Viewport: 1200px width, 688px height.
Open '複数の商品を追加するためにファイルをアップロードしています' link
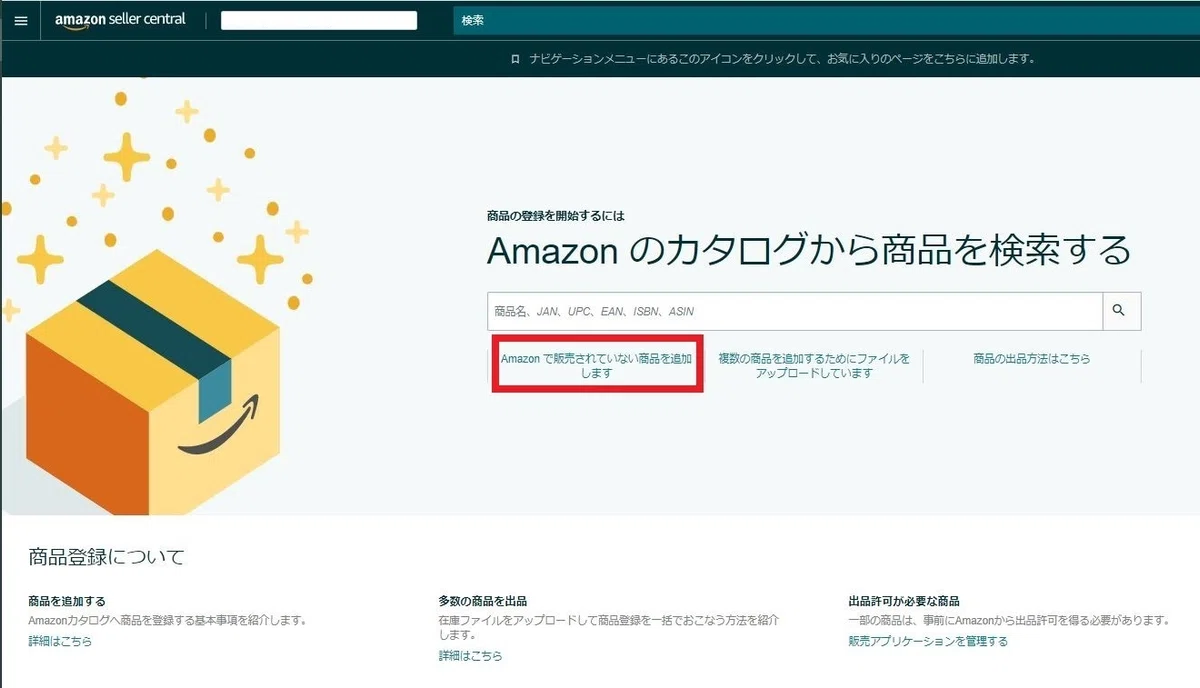[814, 365]
